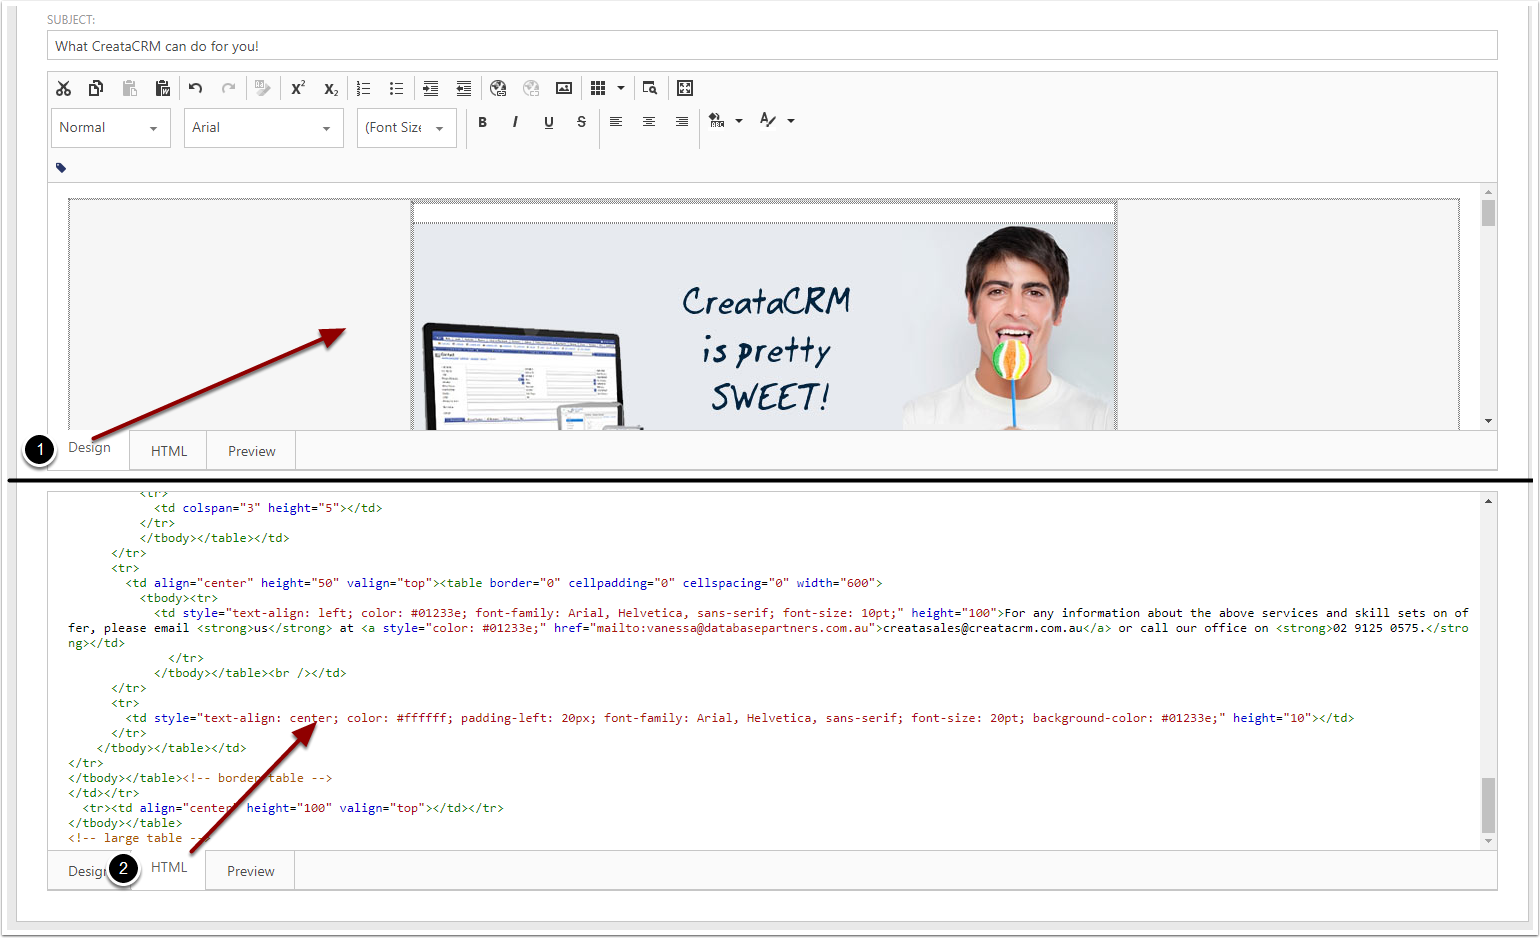The width and height of the screenshot is (1540, 938).
Task: Toggle underline formatting
Action: tap(549, 122)
